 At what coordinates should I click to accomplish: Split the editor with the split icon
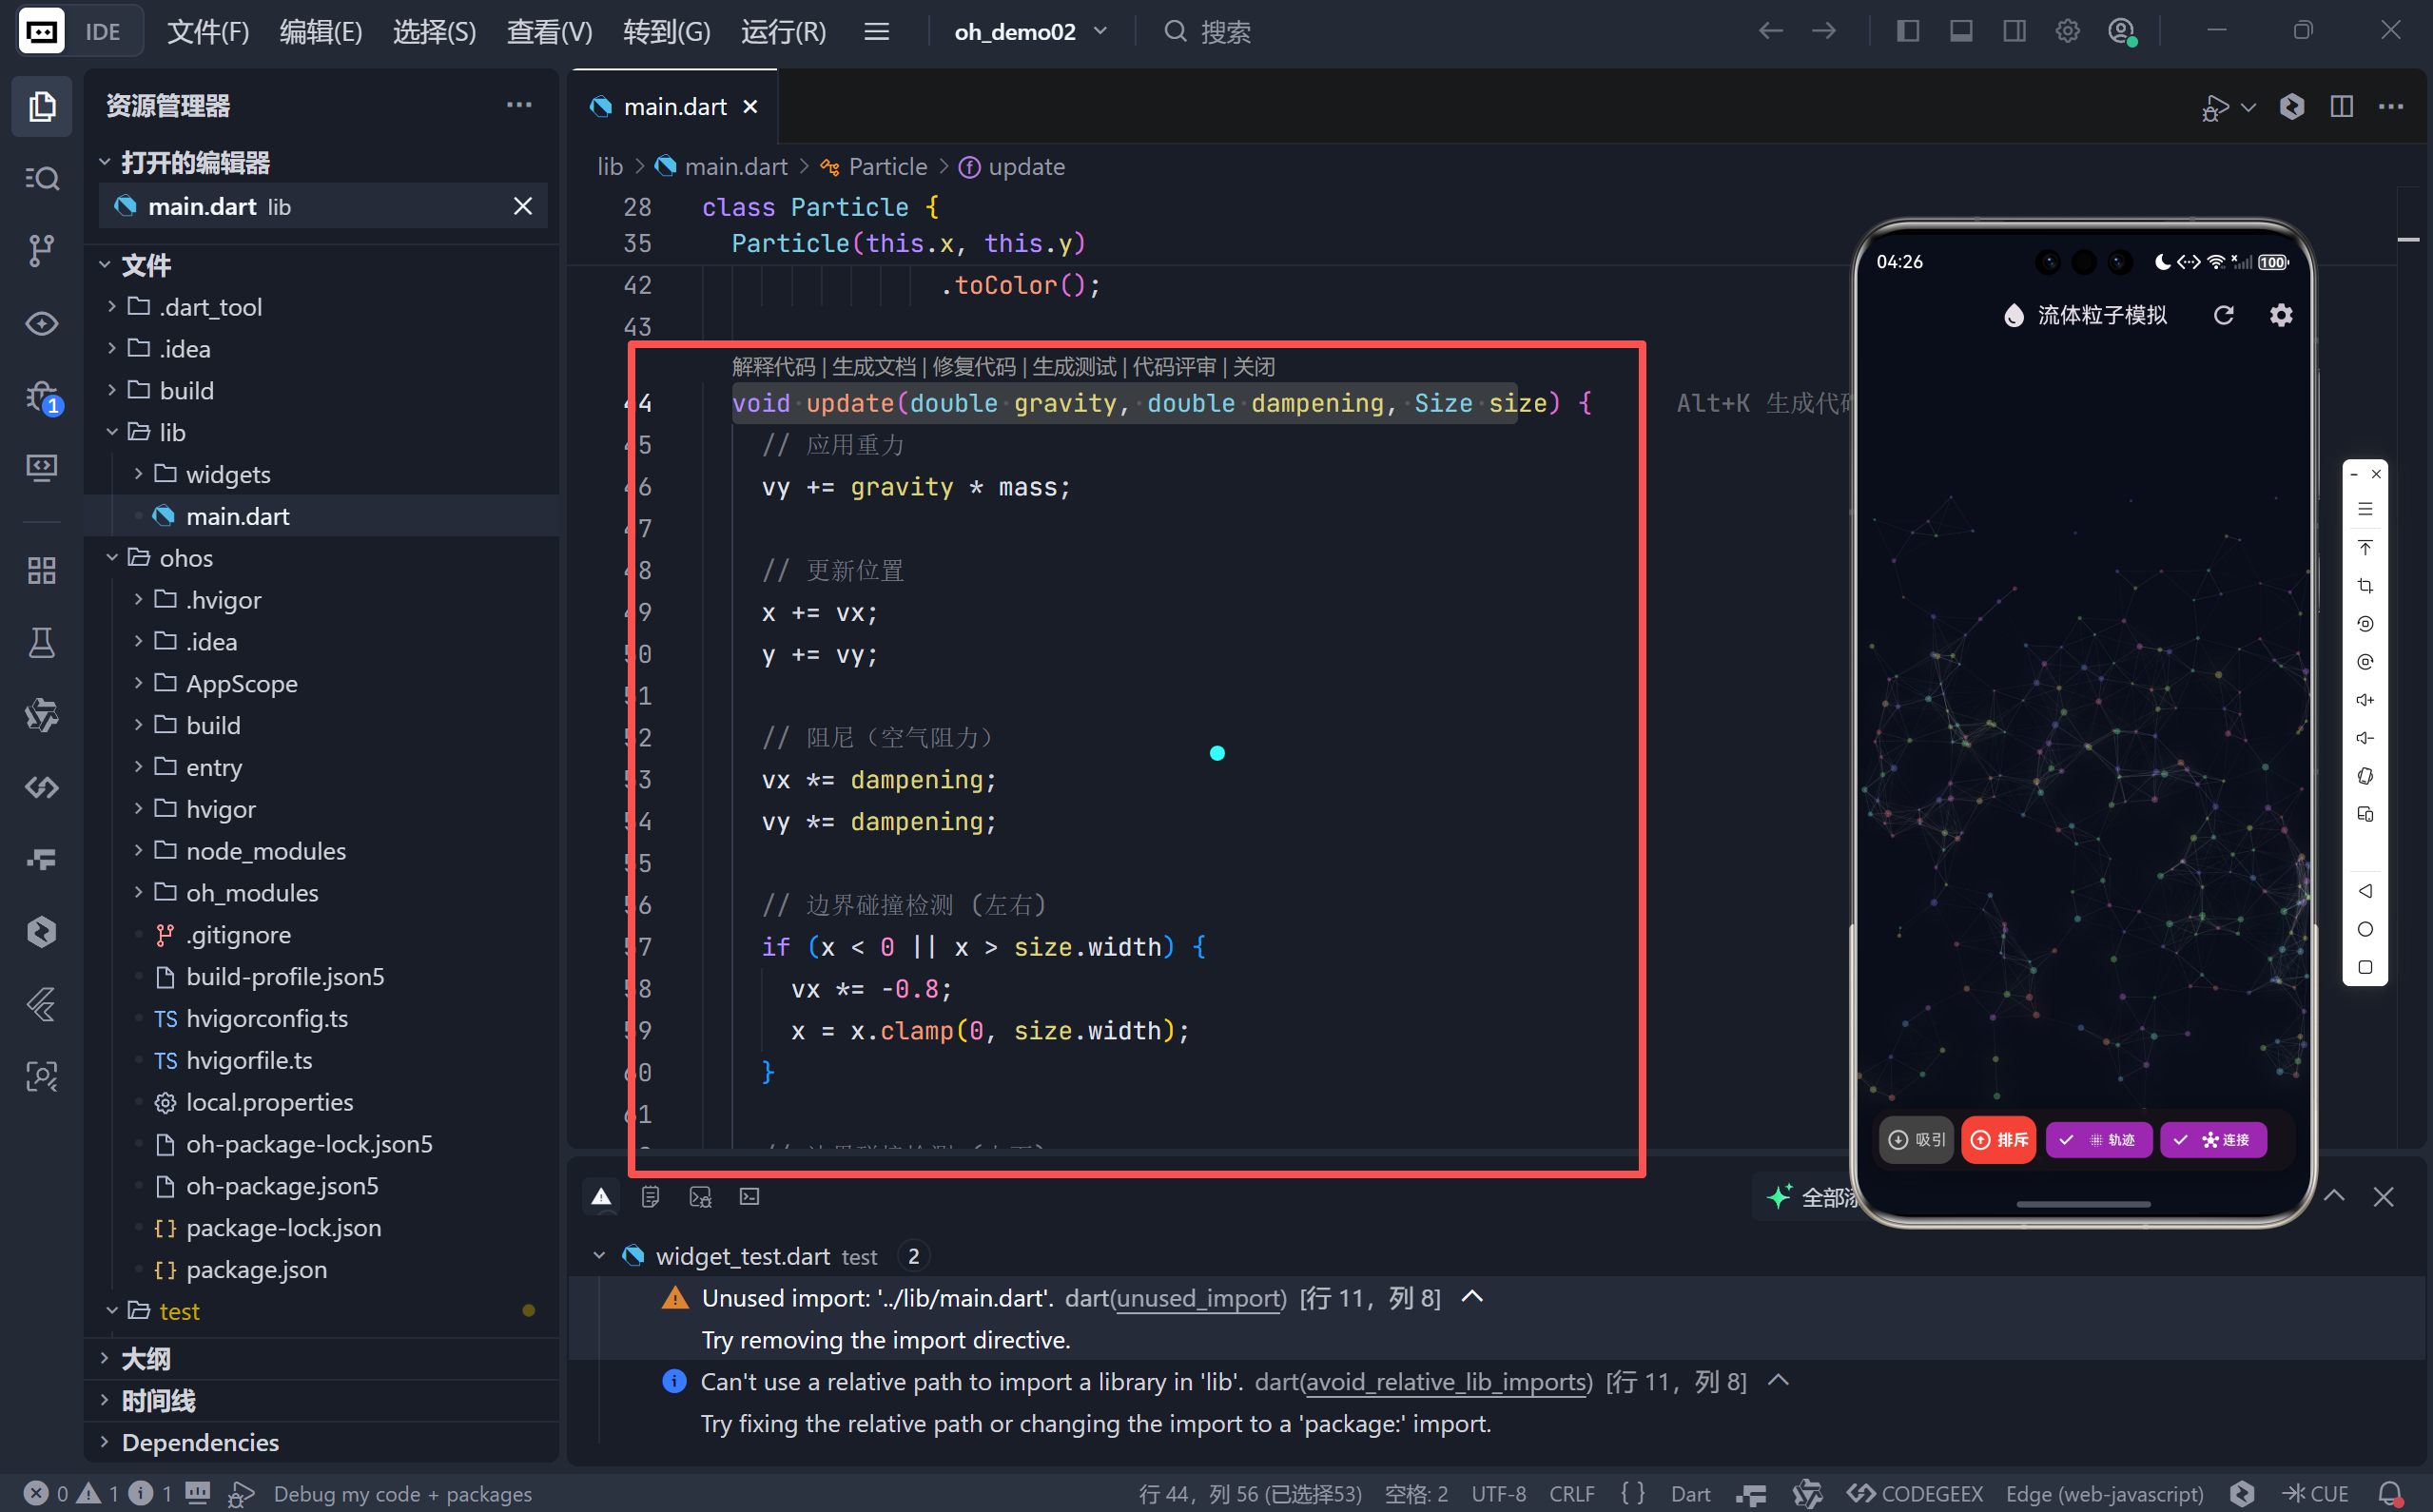pyautogui.click(x=2341, y=107)
